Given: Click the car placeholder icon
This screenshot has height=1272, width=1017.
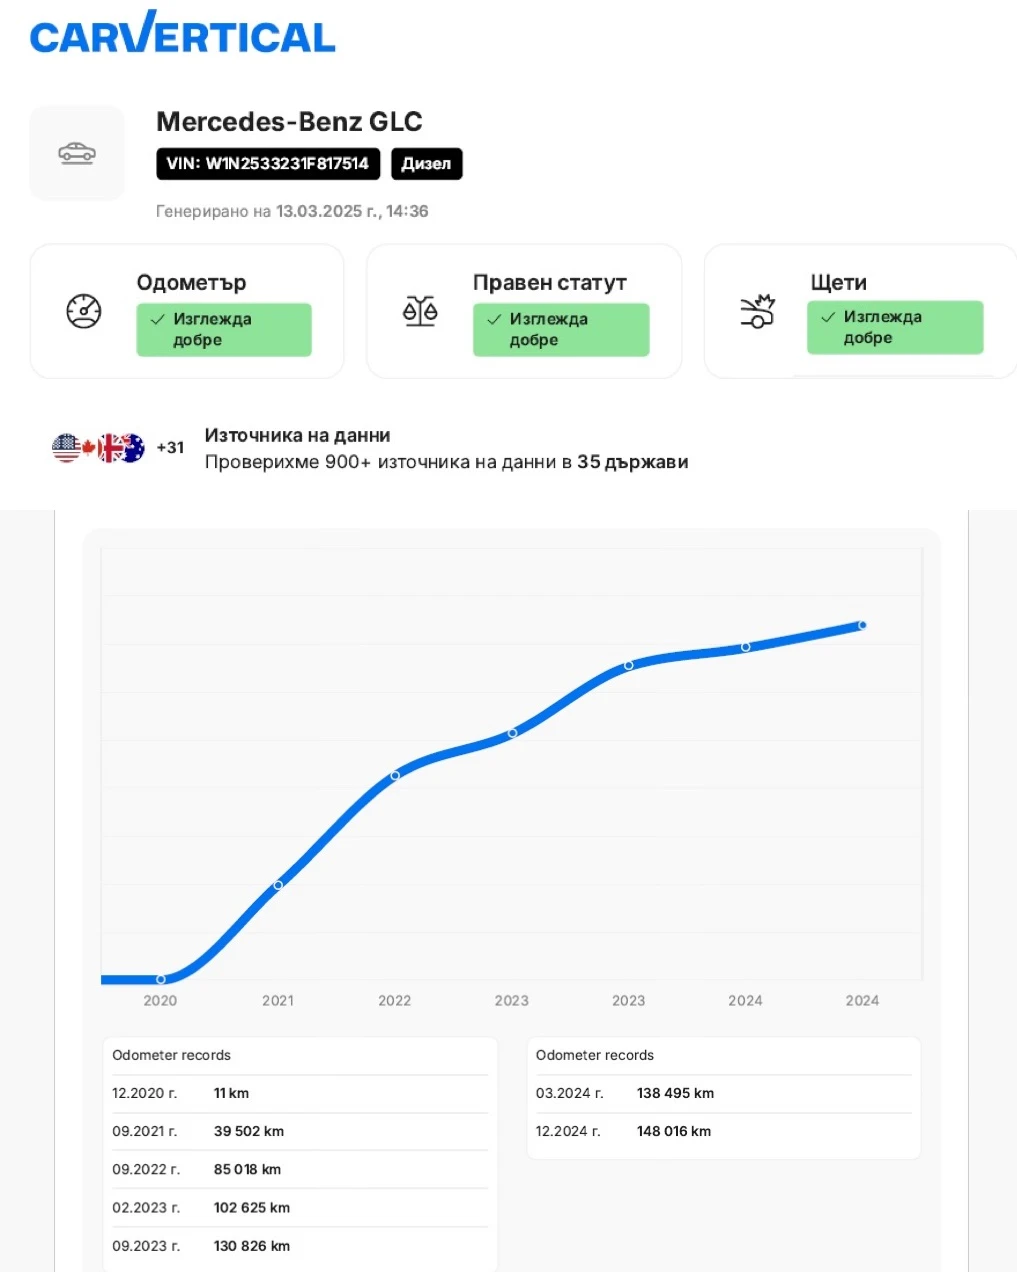Looking at the screenshot, I should [77, 153].
